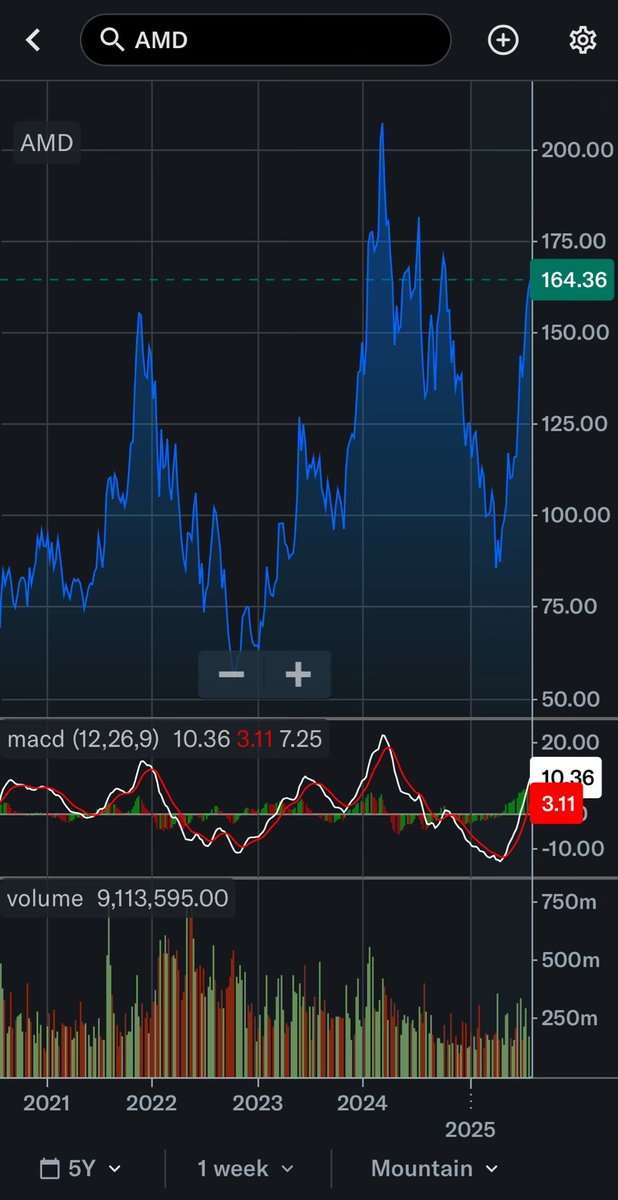
Task: Click the white 10.36 MACD value tag
Action: click(567, 777)
